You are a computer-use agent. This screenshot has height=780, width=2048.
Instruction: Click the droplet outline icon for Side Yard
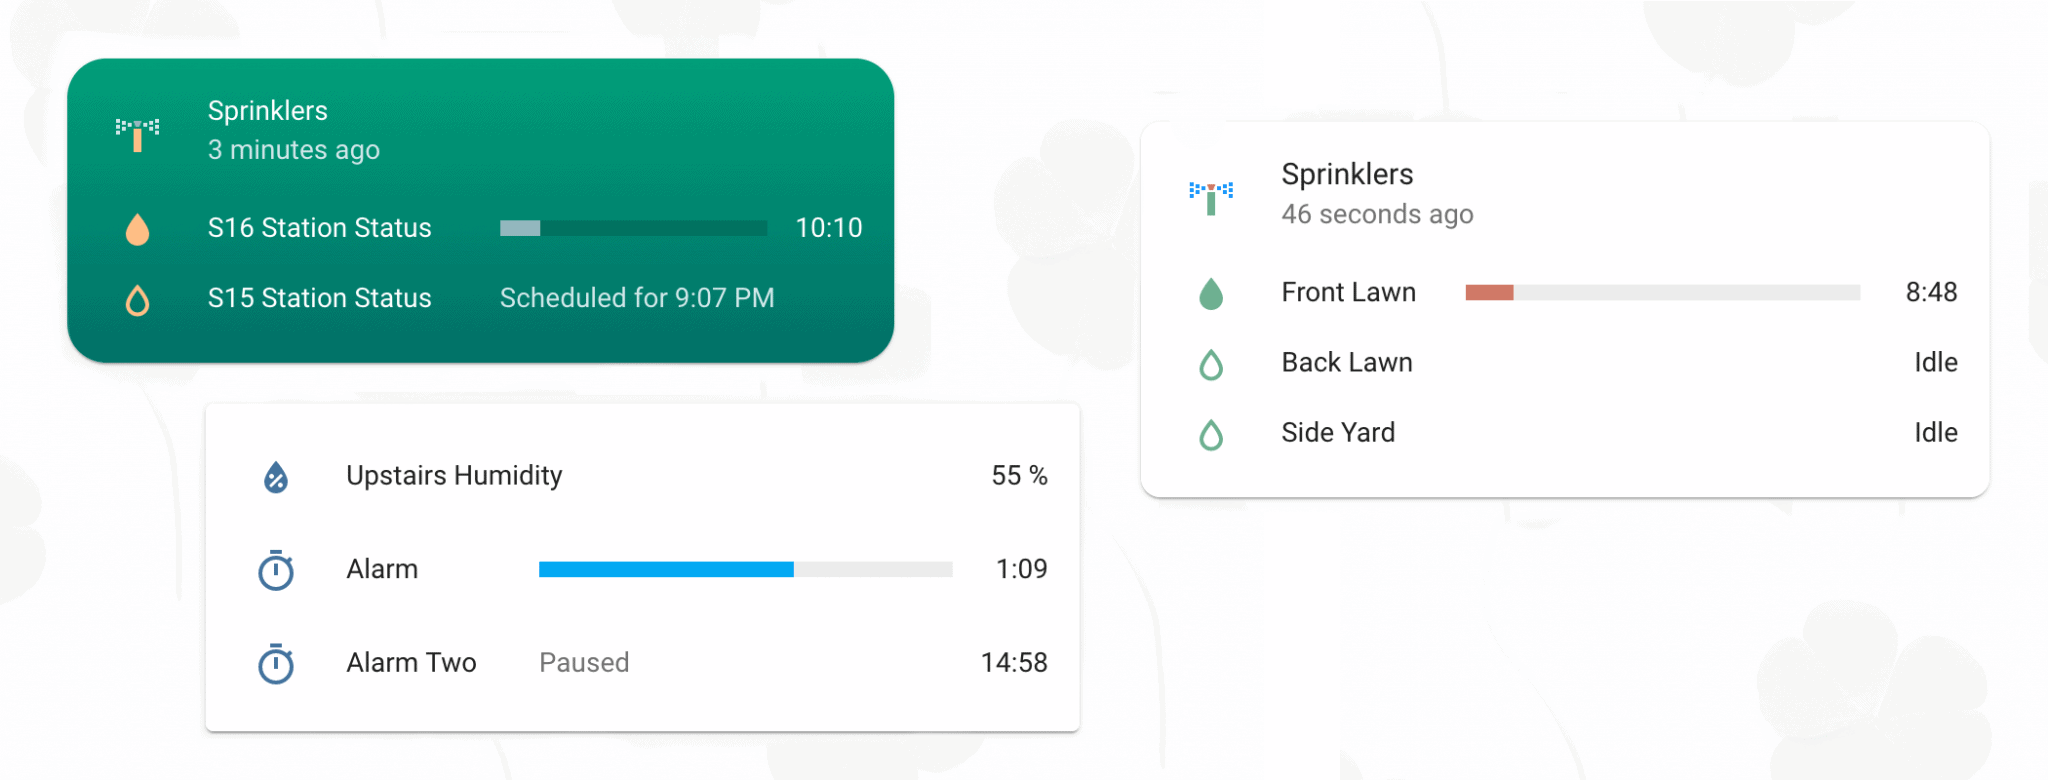[1210, 432]
